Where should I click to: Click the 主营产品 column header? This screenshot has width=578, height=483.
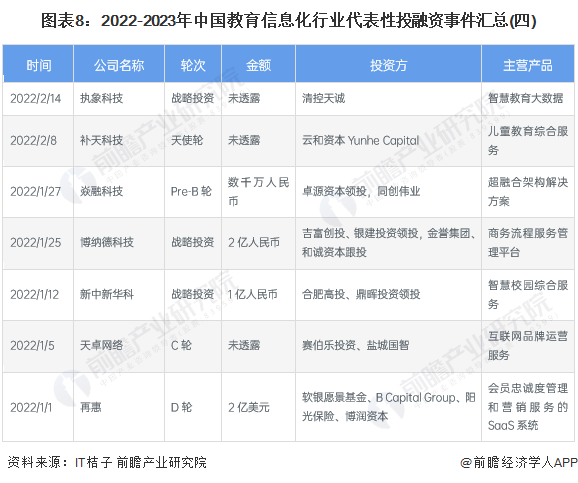click(x=528, y=65)
